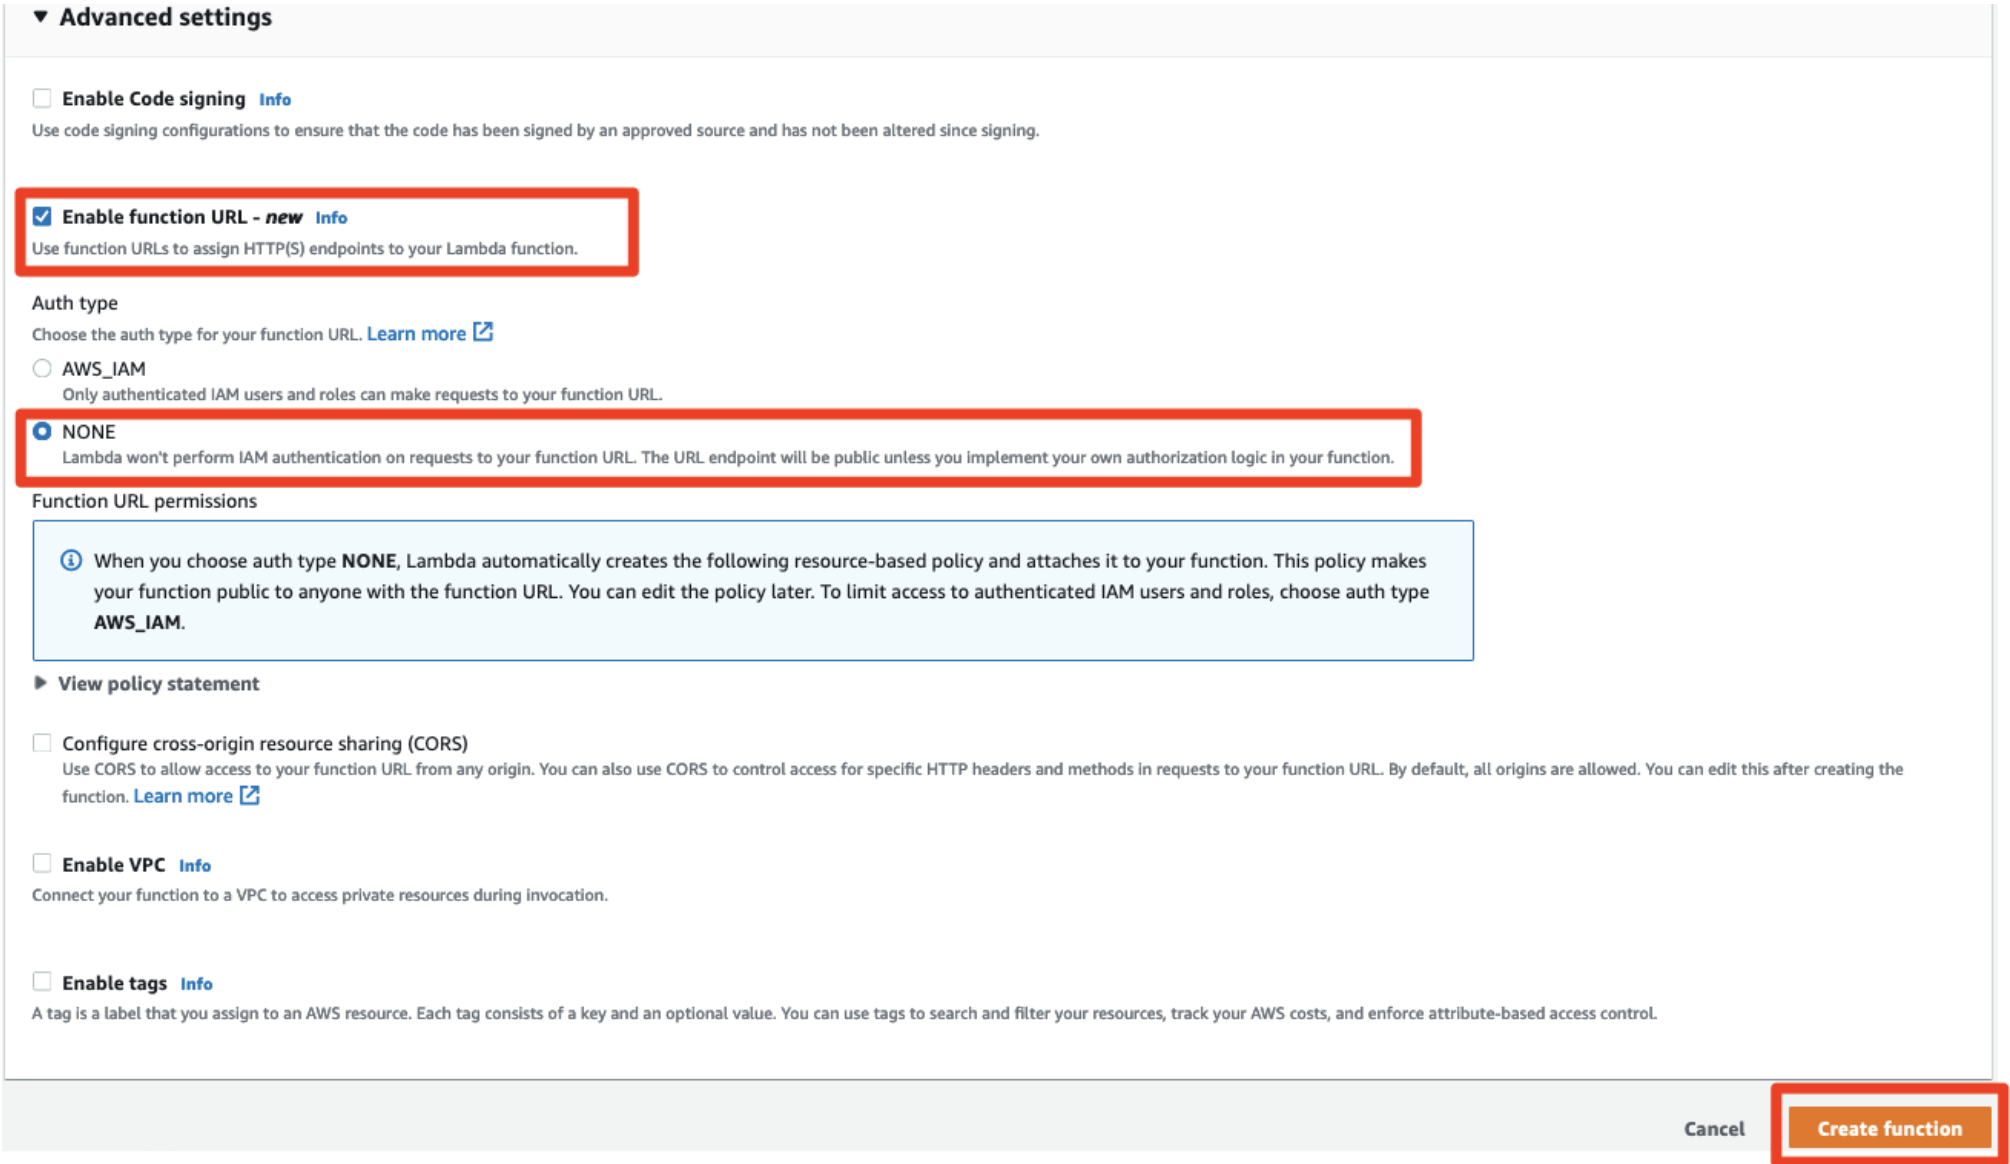This screenshot has height=1164, width=2010.
Task: Click Learn more link under CORS description
Action: click(183, 796)
